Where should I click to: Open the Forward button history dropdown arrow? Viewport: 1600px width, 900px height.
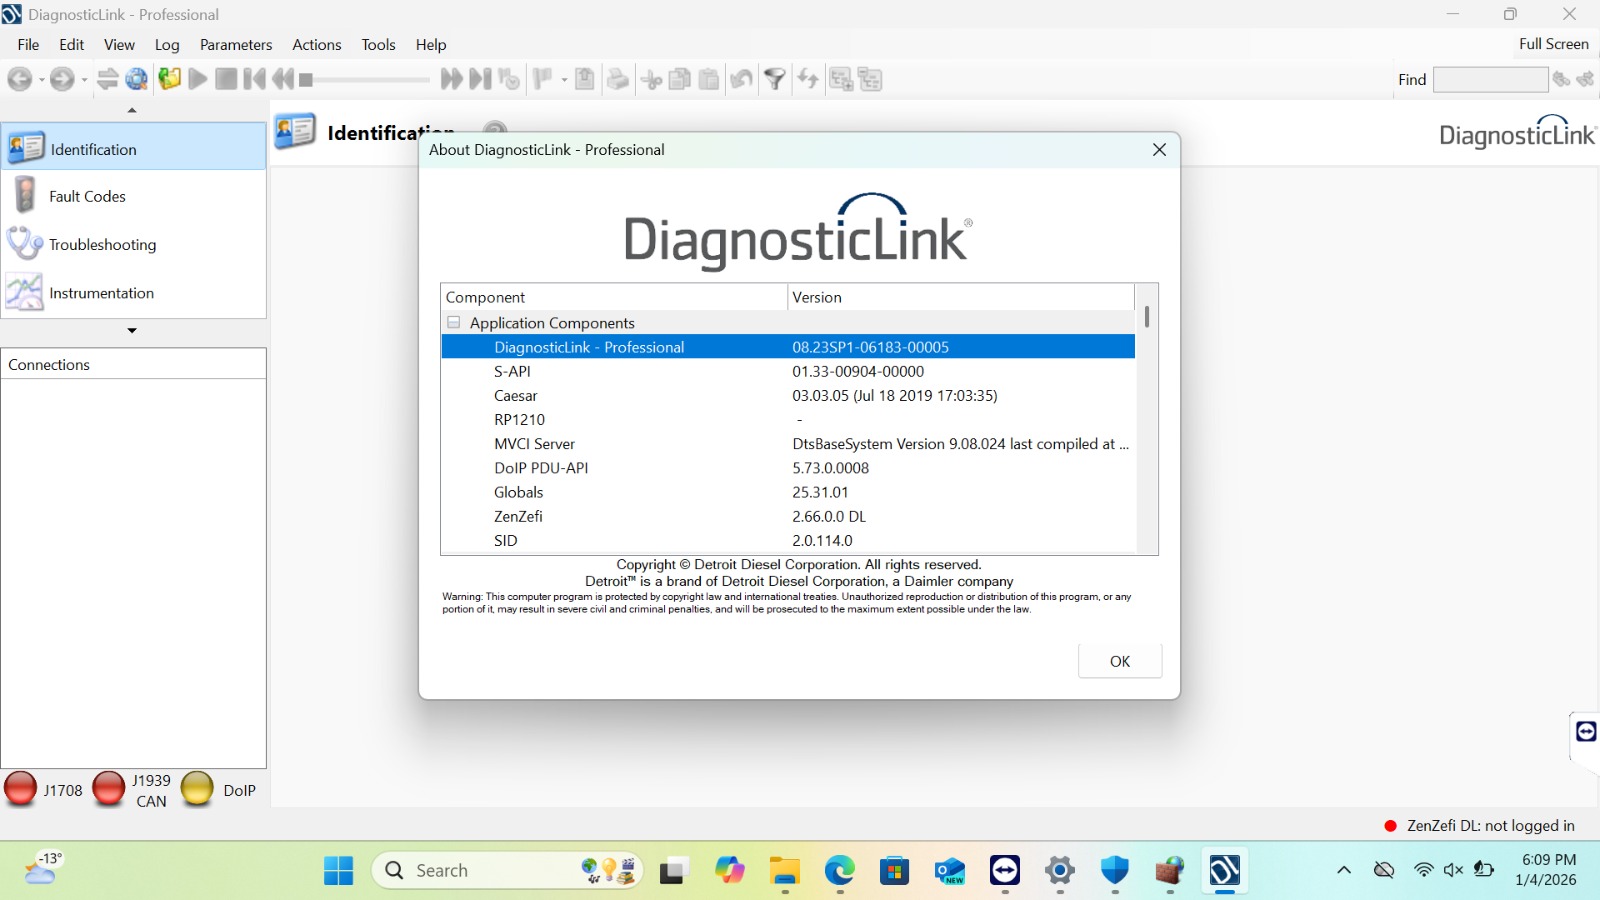click(x=84, y=80)
